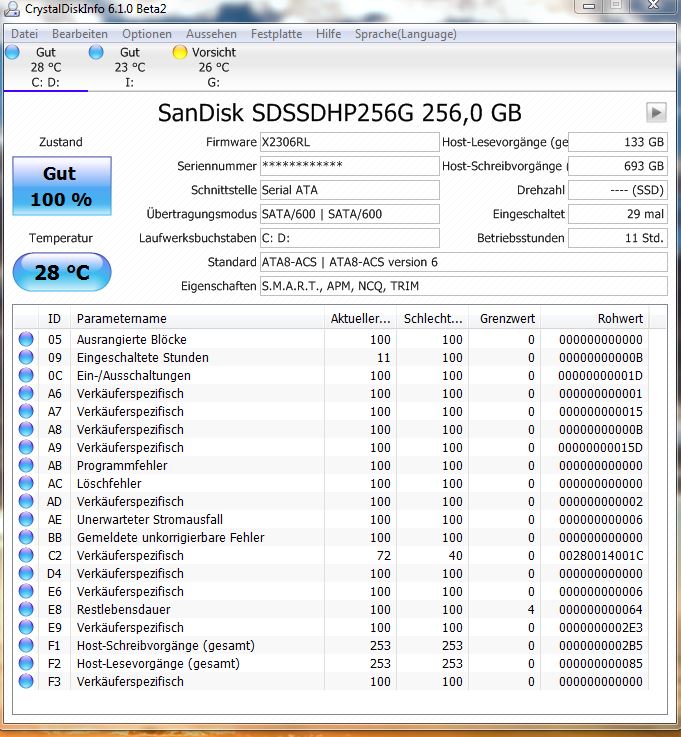The image size is (681, 737).
Task: Click status icon of 09 Eingeschaltete Stunden
Action: click(x=26, y=357)
